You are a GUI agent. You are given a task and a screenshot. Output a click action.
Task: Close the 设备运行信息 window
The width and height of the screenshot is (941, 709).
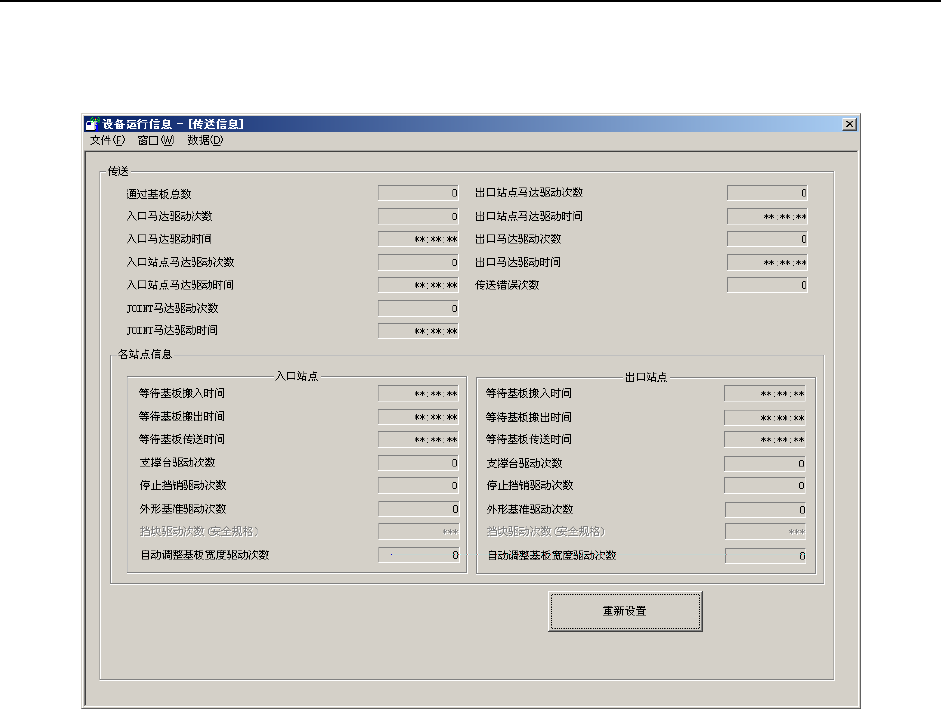pos(849,124)
